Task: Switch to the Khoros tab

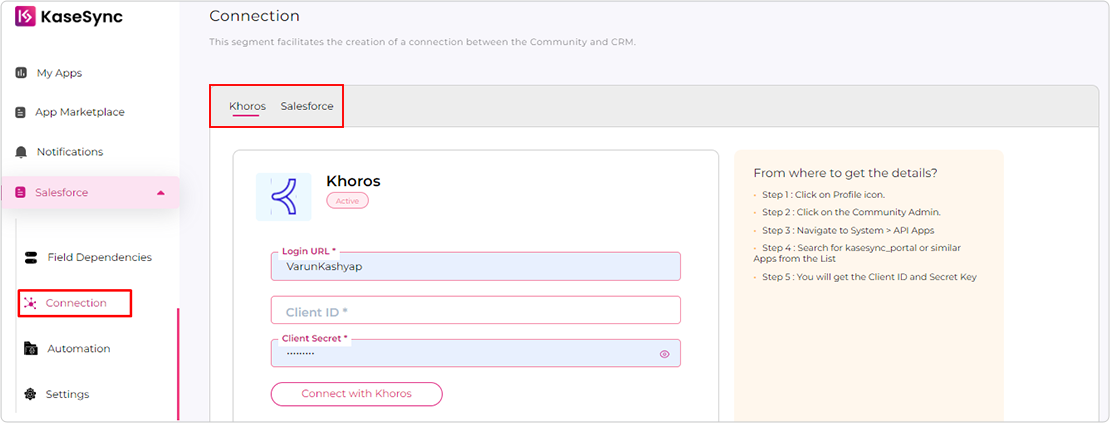Action: click(x=247, y=106)
